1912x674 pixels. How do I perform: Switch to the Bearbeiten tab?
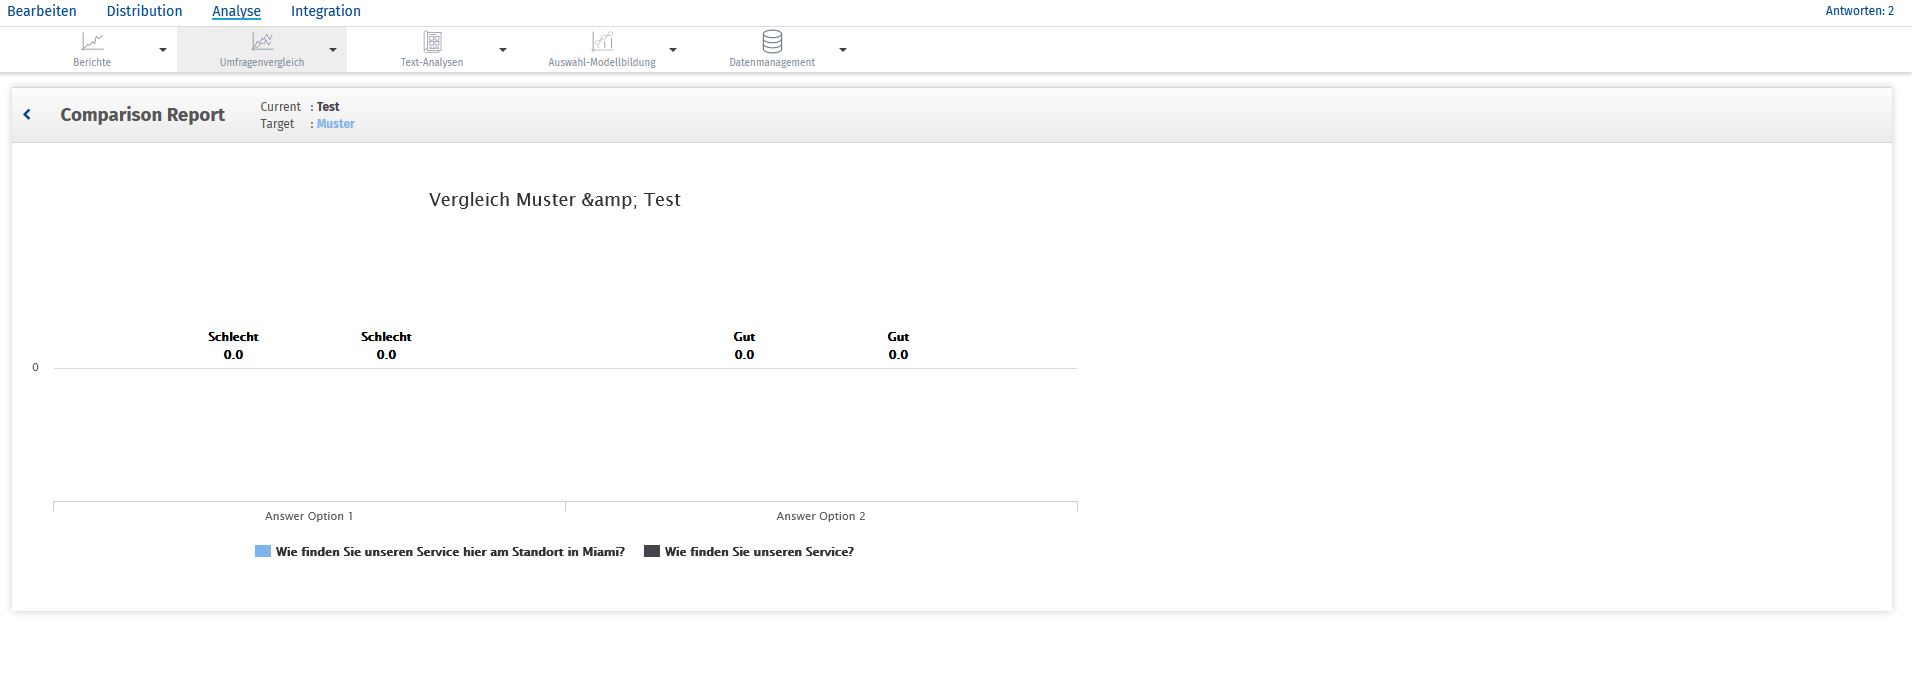coord(42,11)
